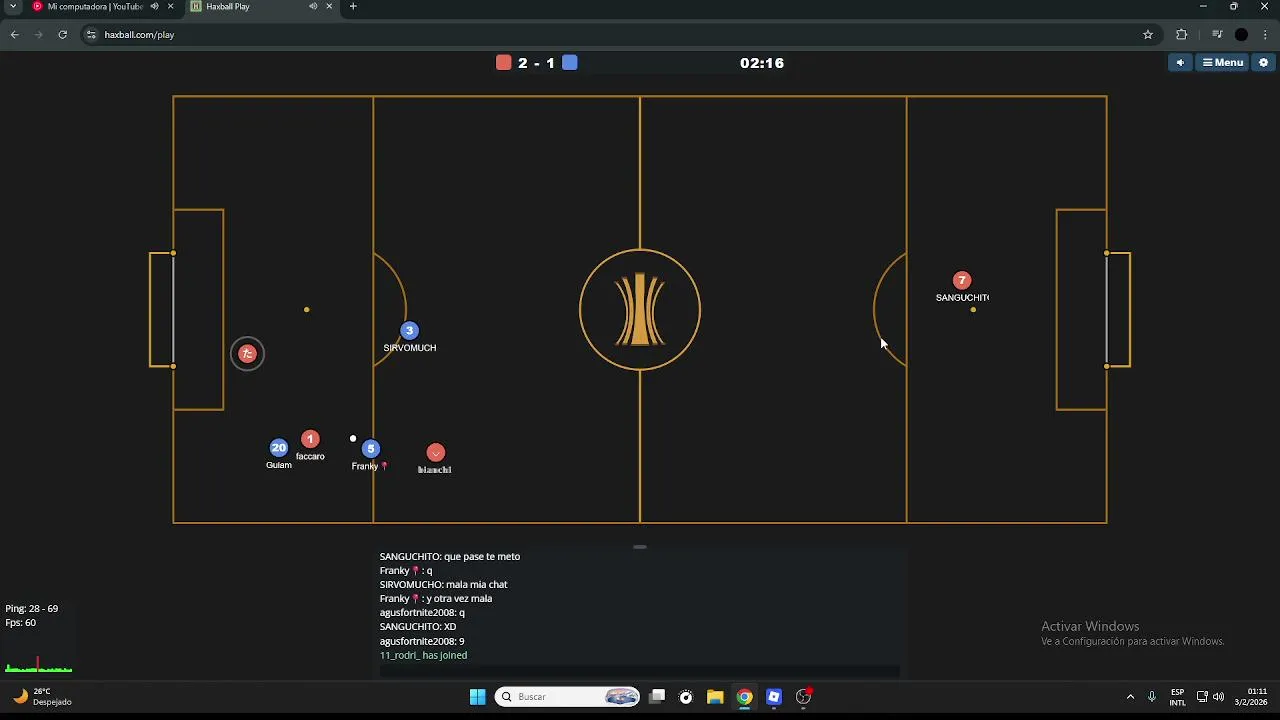1280x720 pixels.
Task: Click player 3 SIRVOMUCHO disc
Action: [x=409, y=331]
